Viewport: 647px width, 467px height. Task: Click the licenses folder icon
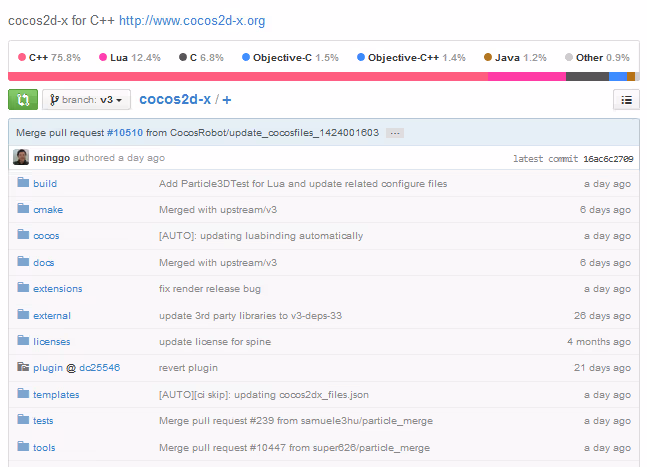click(x=23, y=340)
